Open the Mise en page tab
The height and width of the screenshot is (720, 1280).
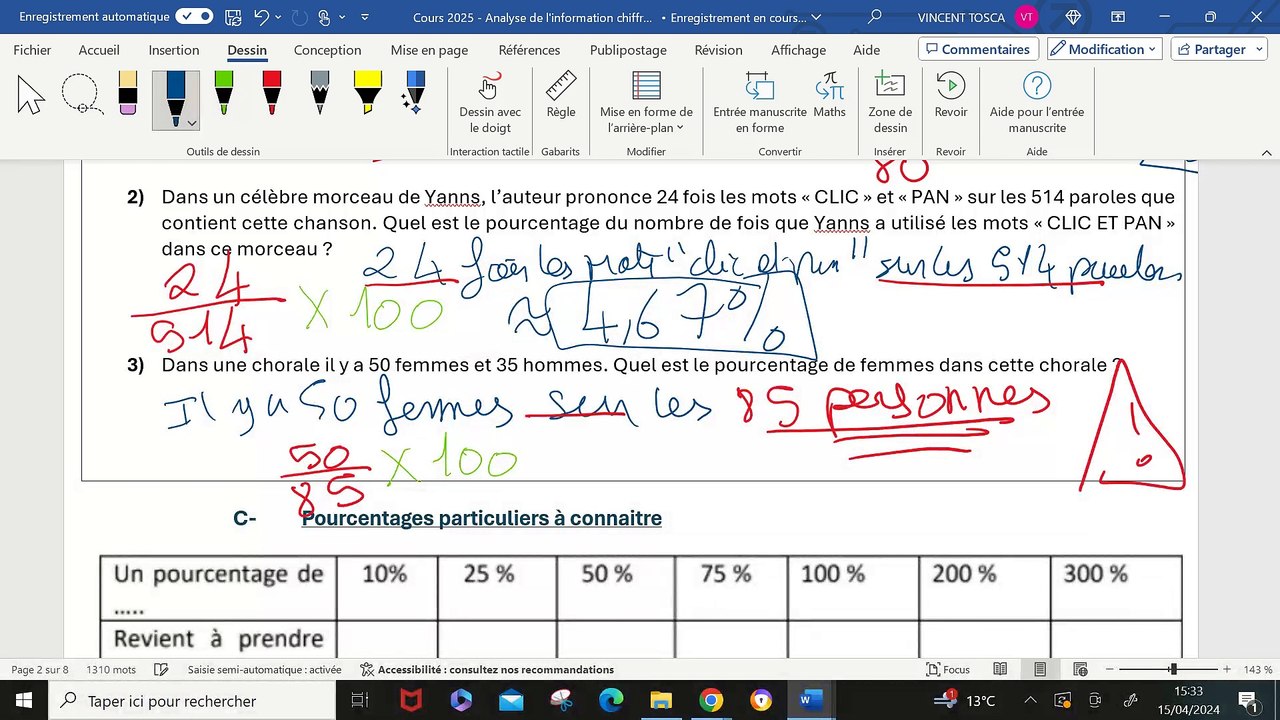tap(429, 50)
